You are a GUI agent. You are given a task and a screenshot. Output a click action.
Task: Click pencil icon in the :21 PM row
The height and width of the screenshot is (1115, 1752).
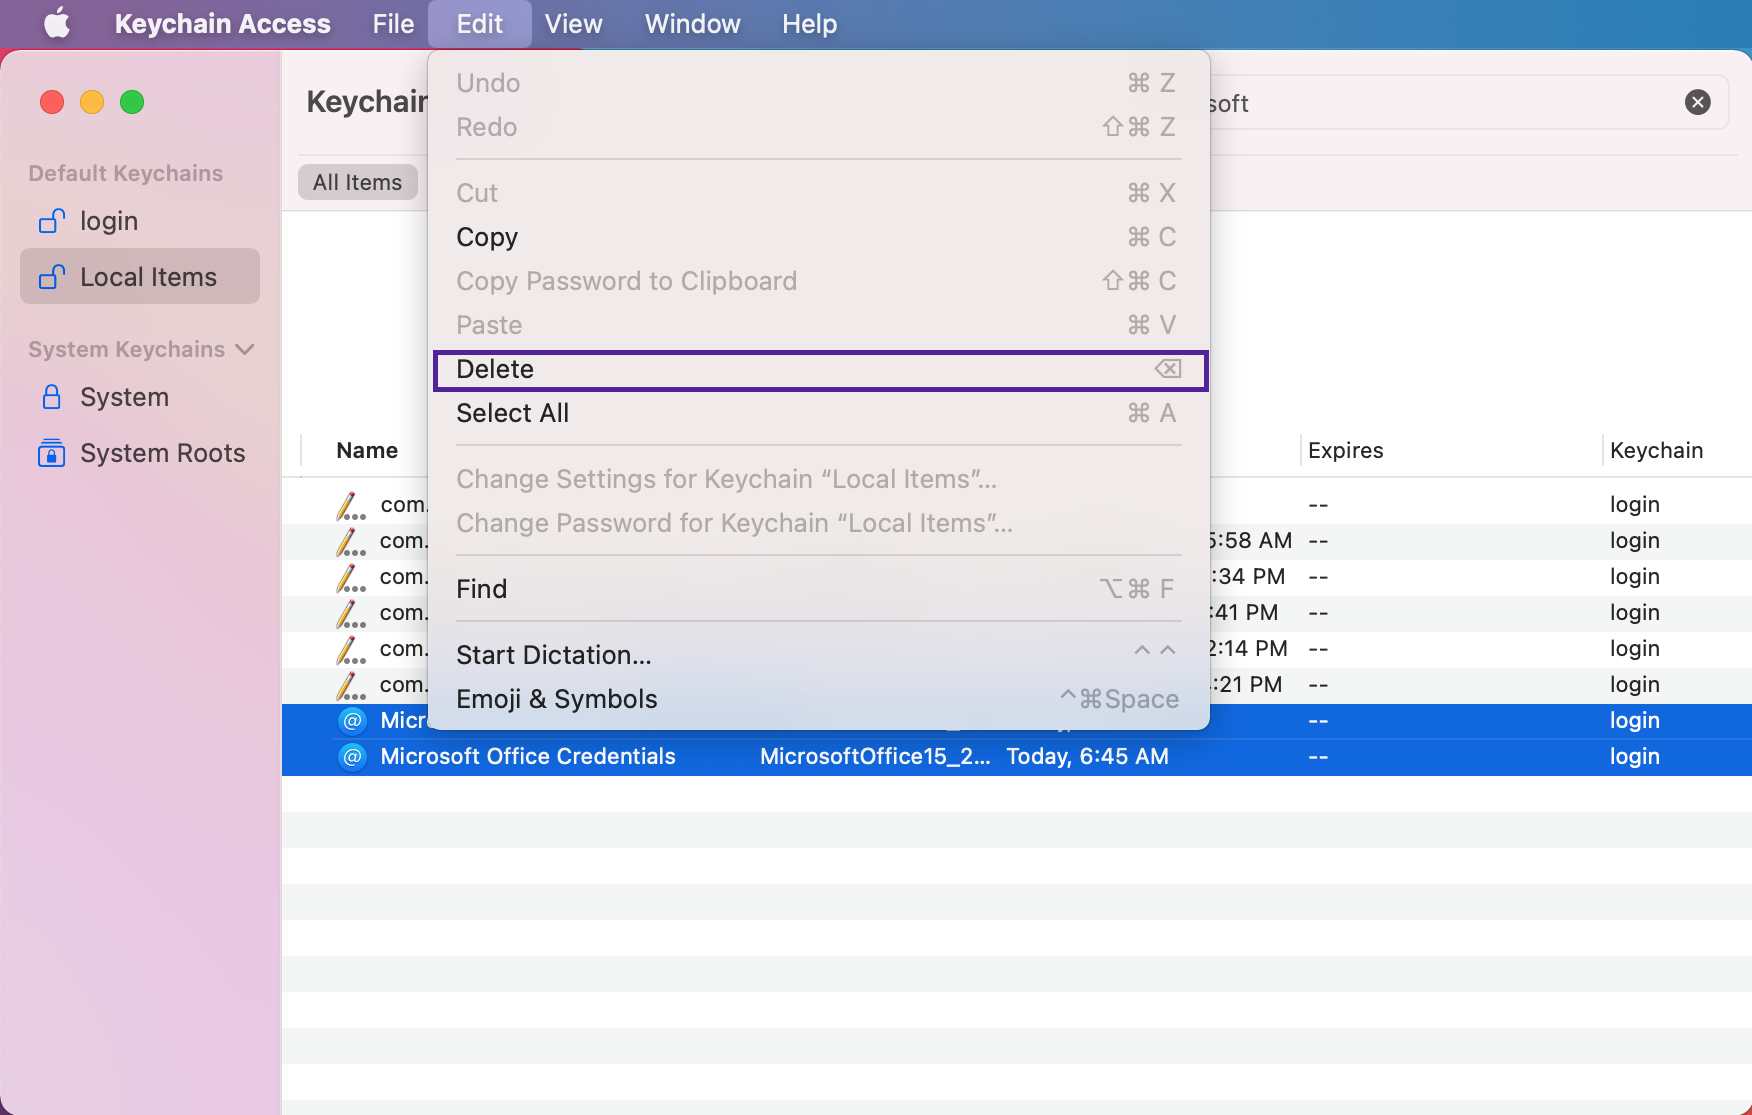pyautogui.click(x=351, y=686)
